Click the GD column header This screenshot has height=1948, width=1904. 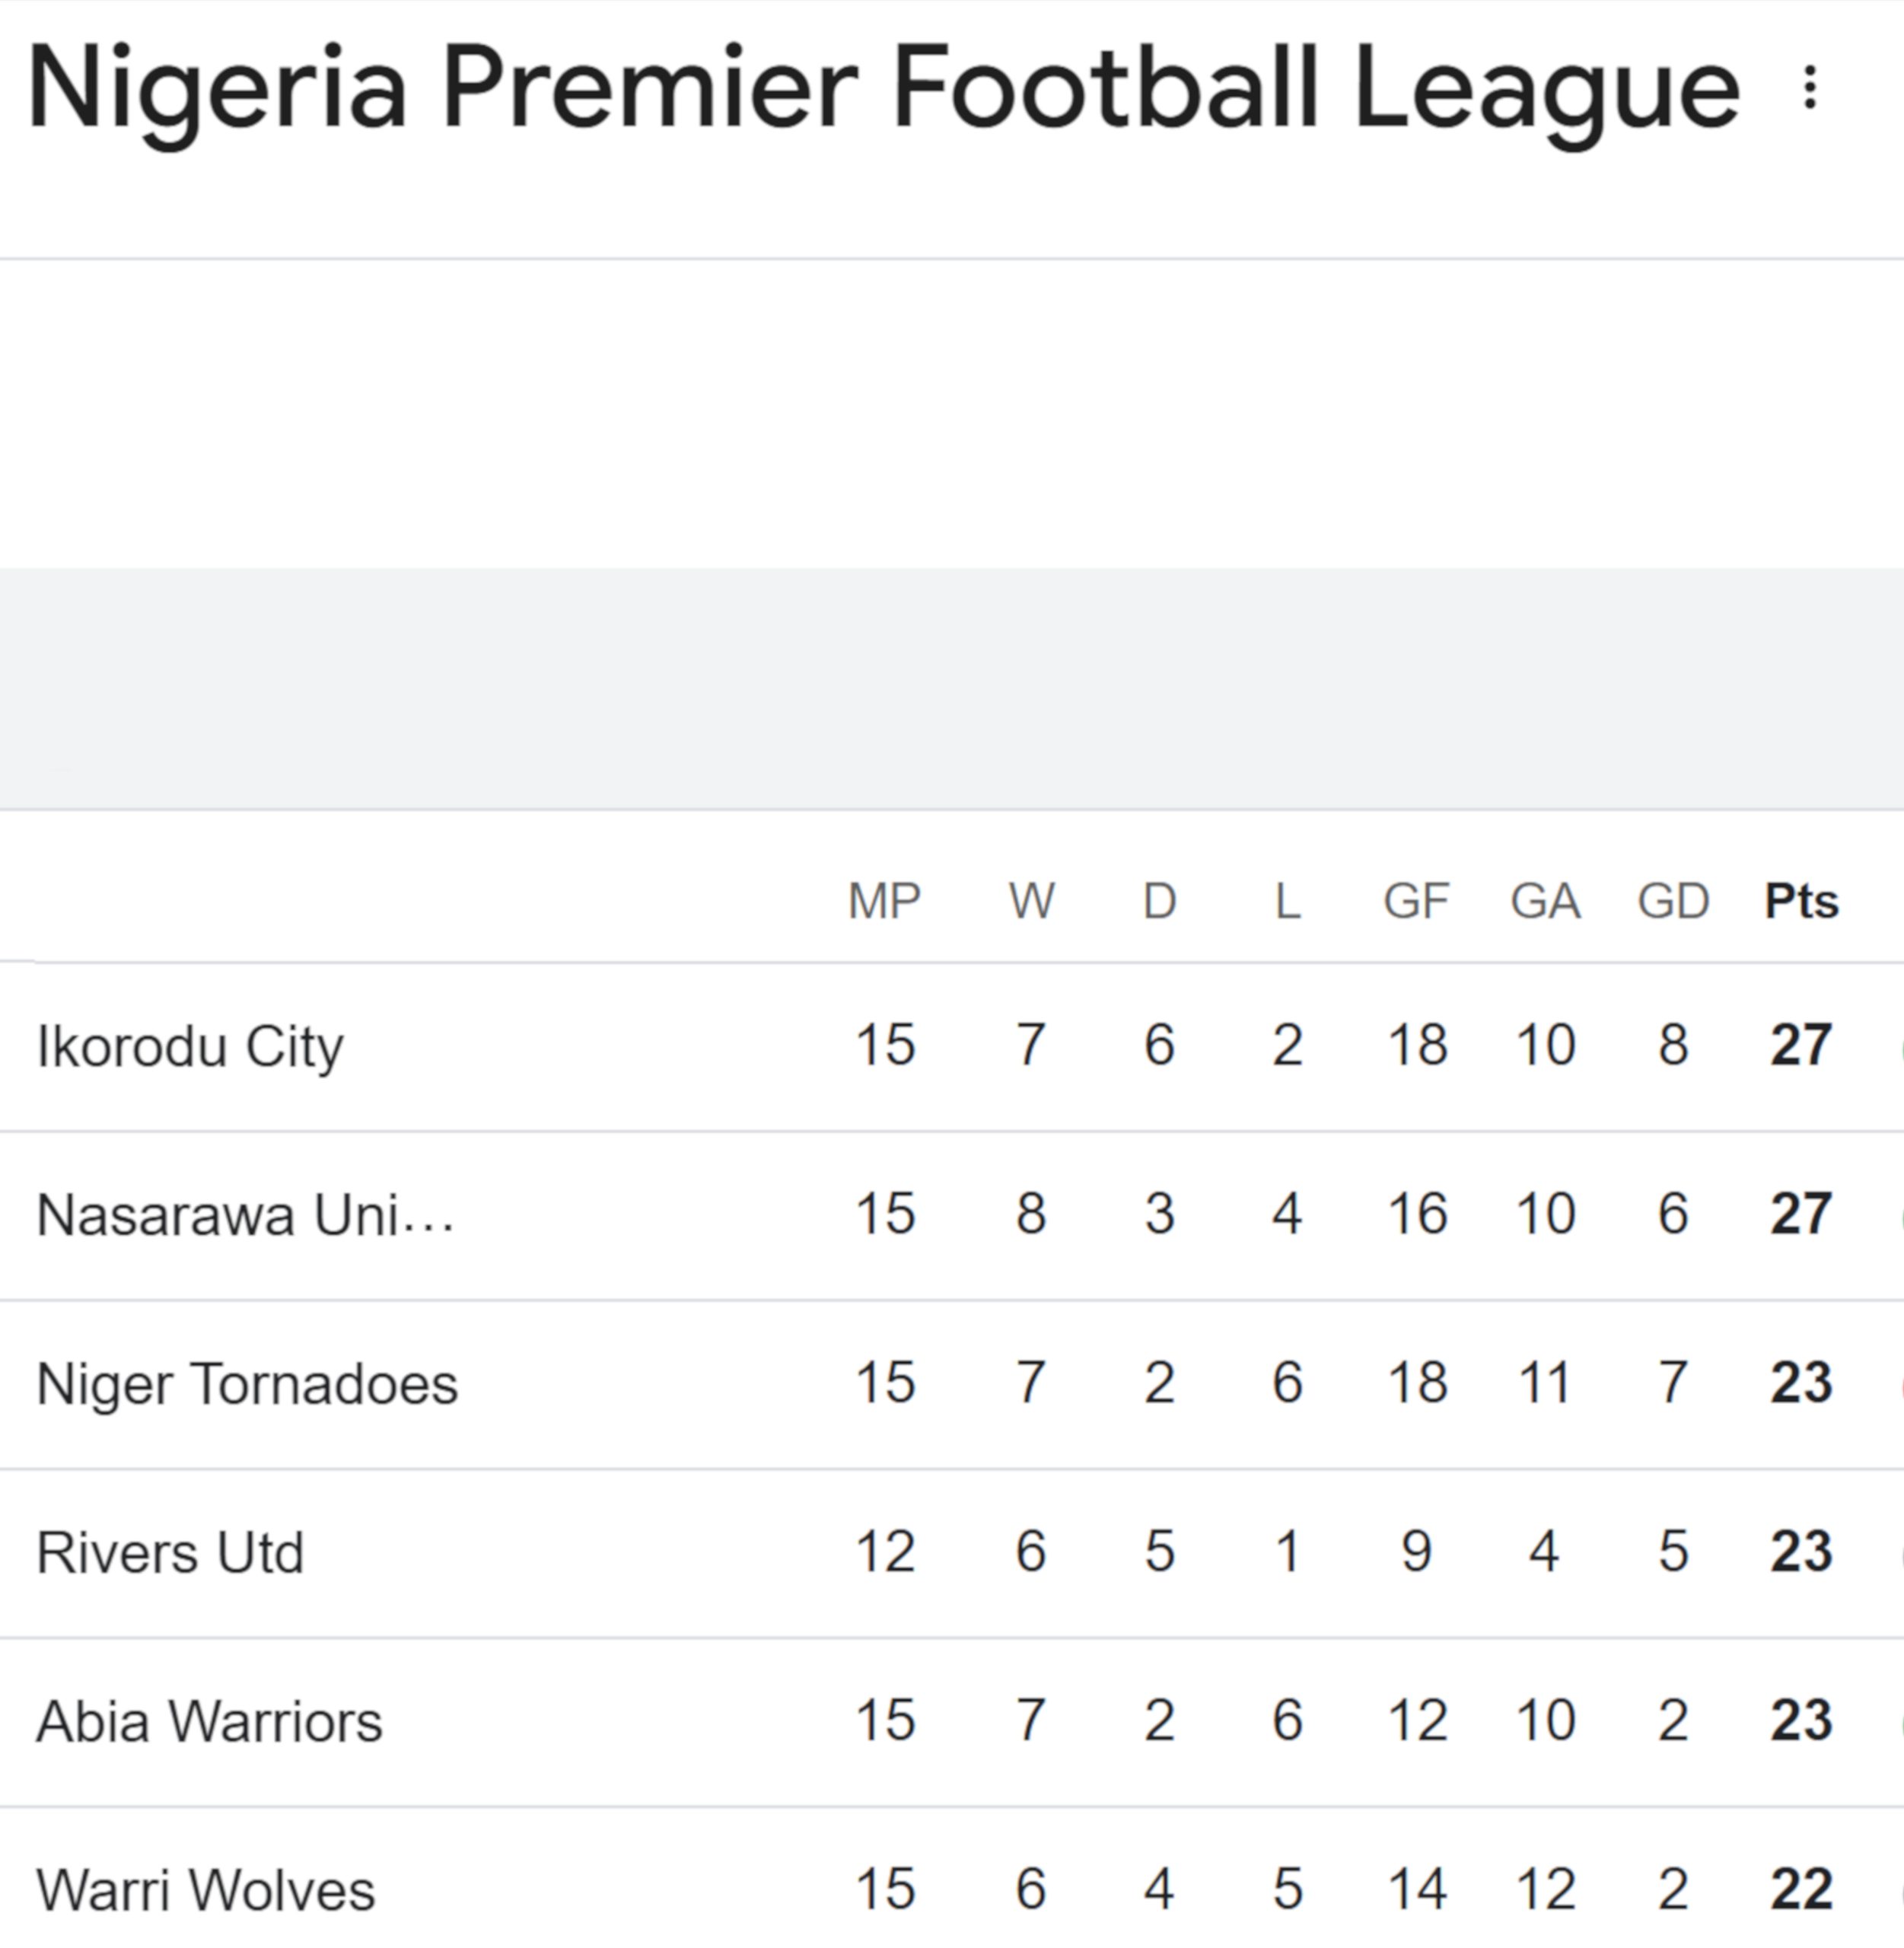pos(1673,901)
